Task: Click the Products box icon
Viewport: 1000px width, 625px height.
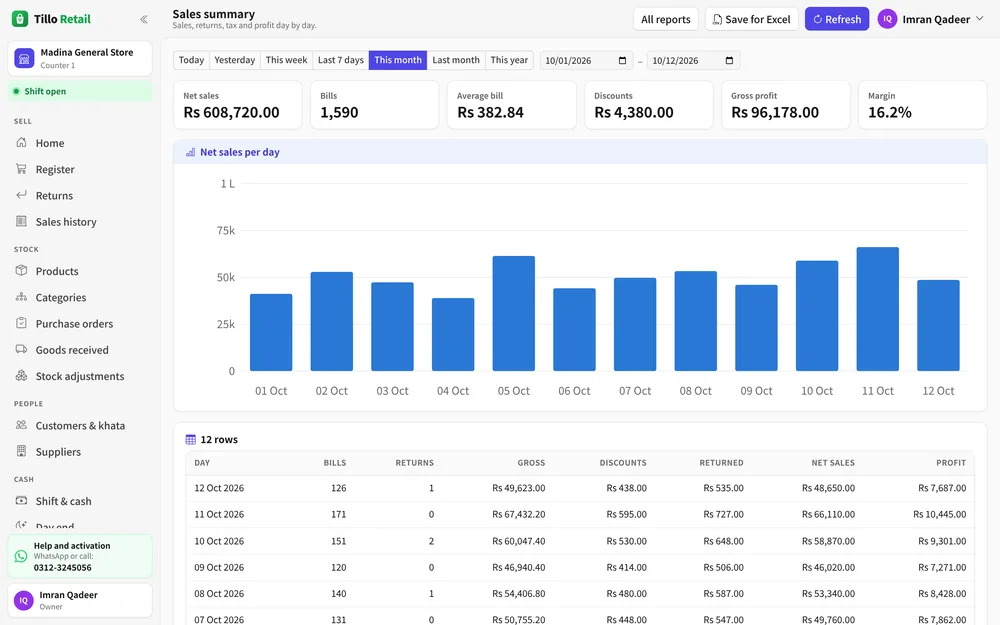Action: point(22,270)
